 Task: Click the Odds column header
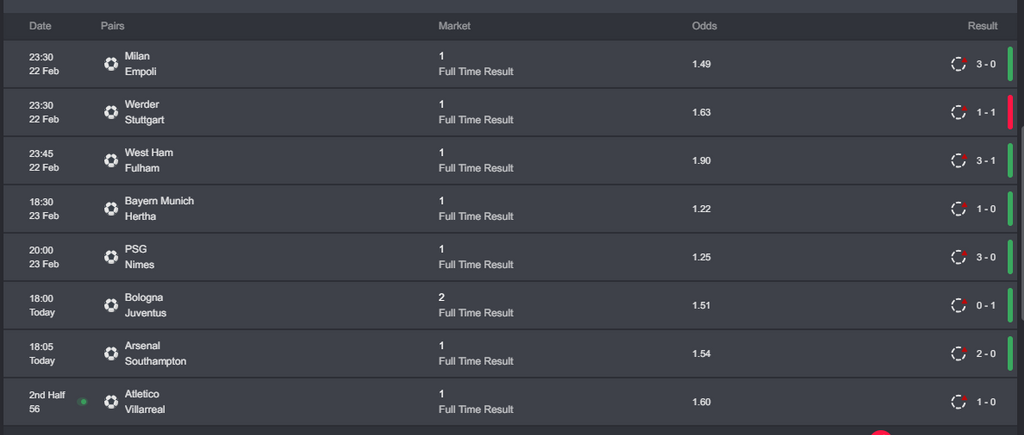[704, 26]
